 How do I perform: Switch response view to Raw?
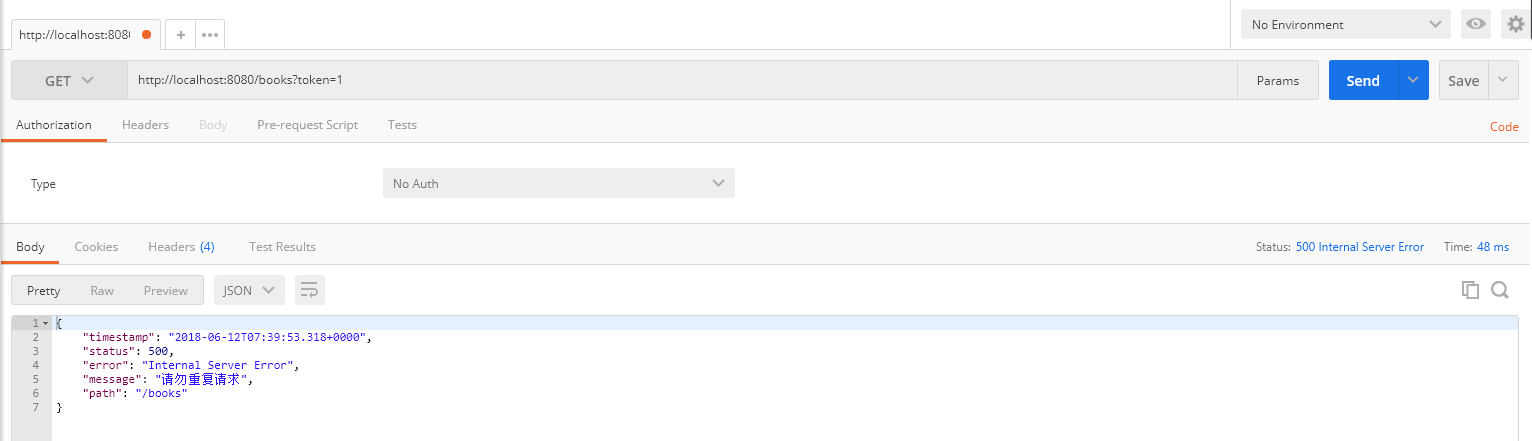click(x=102, y=291)
